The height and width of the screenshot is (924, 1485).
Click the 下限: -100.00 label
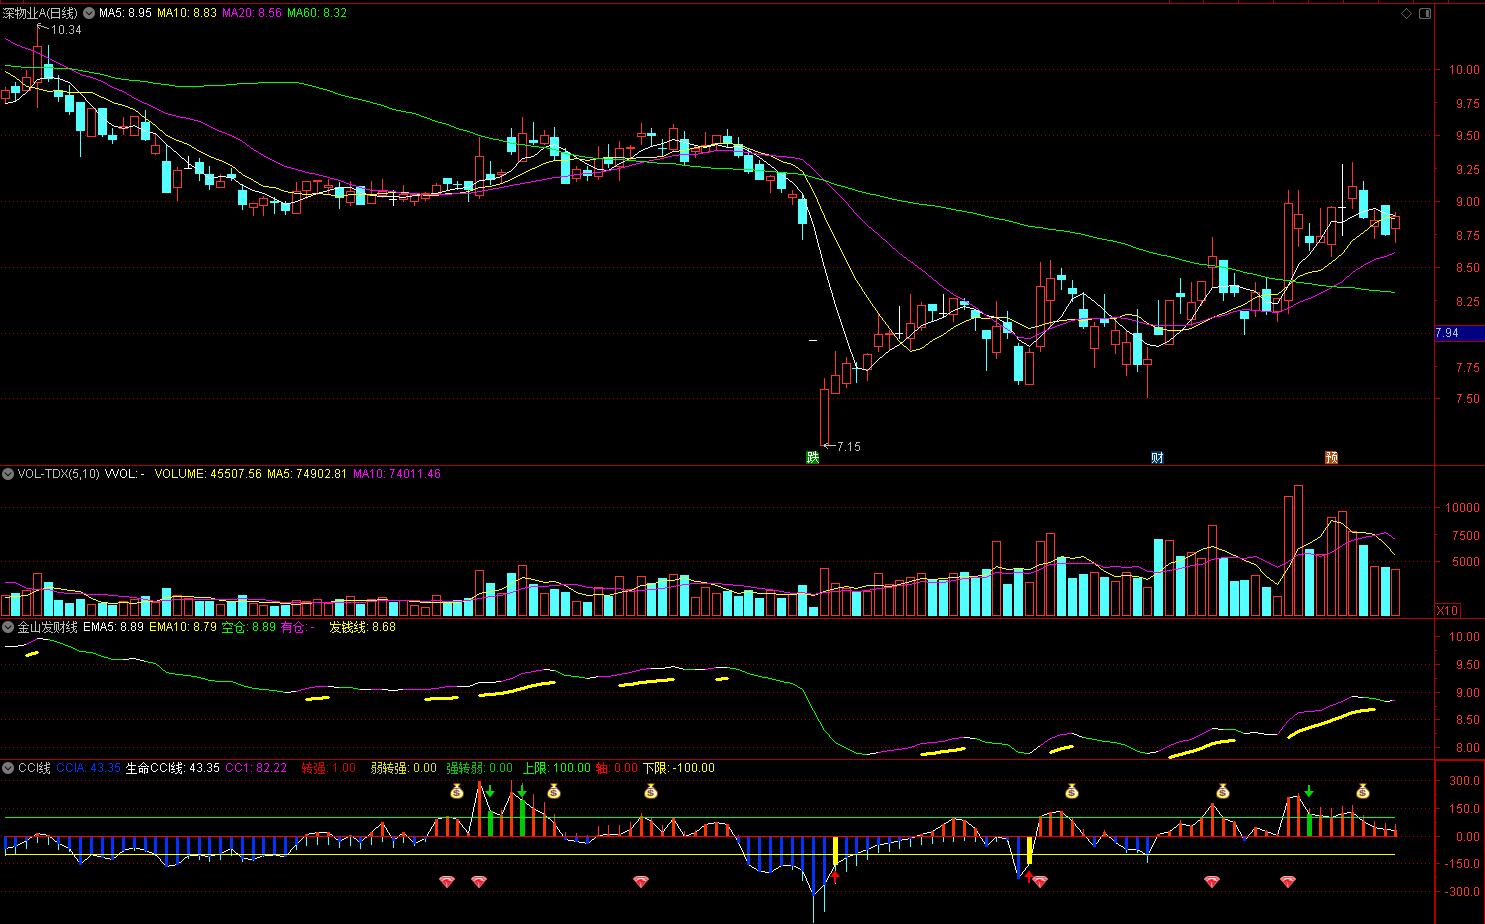[x=679, y=768]
